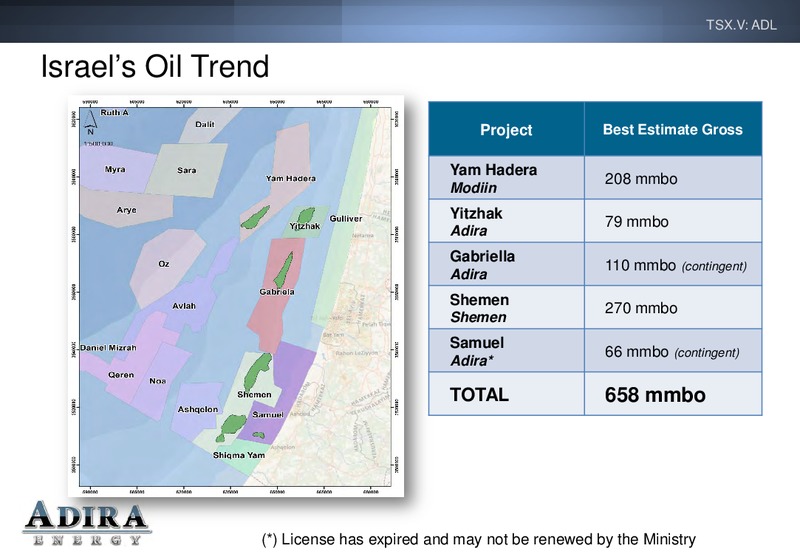Select the '208 mmbo' value cell

(x=673, y=178)
